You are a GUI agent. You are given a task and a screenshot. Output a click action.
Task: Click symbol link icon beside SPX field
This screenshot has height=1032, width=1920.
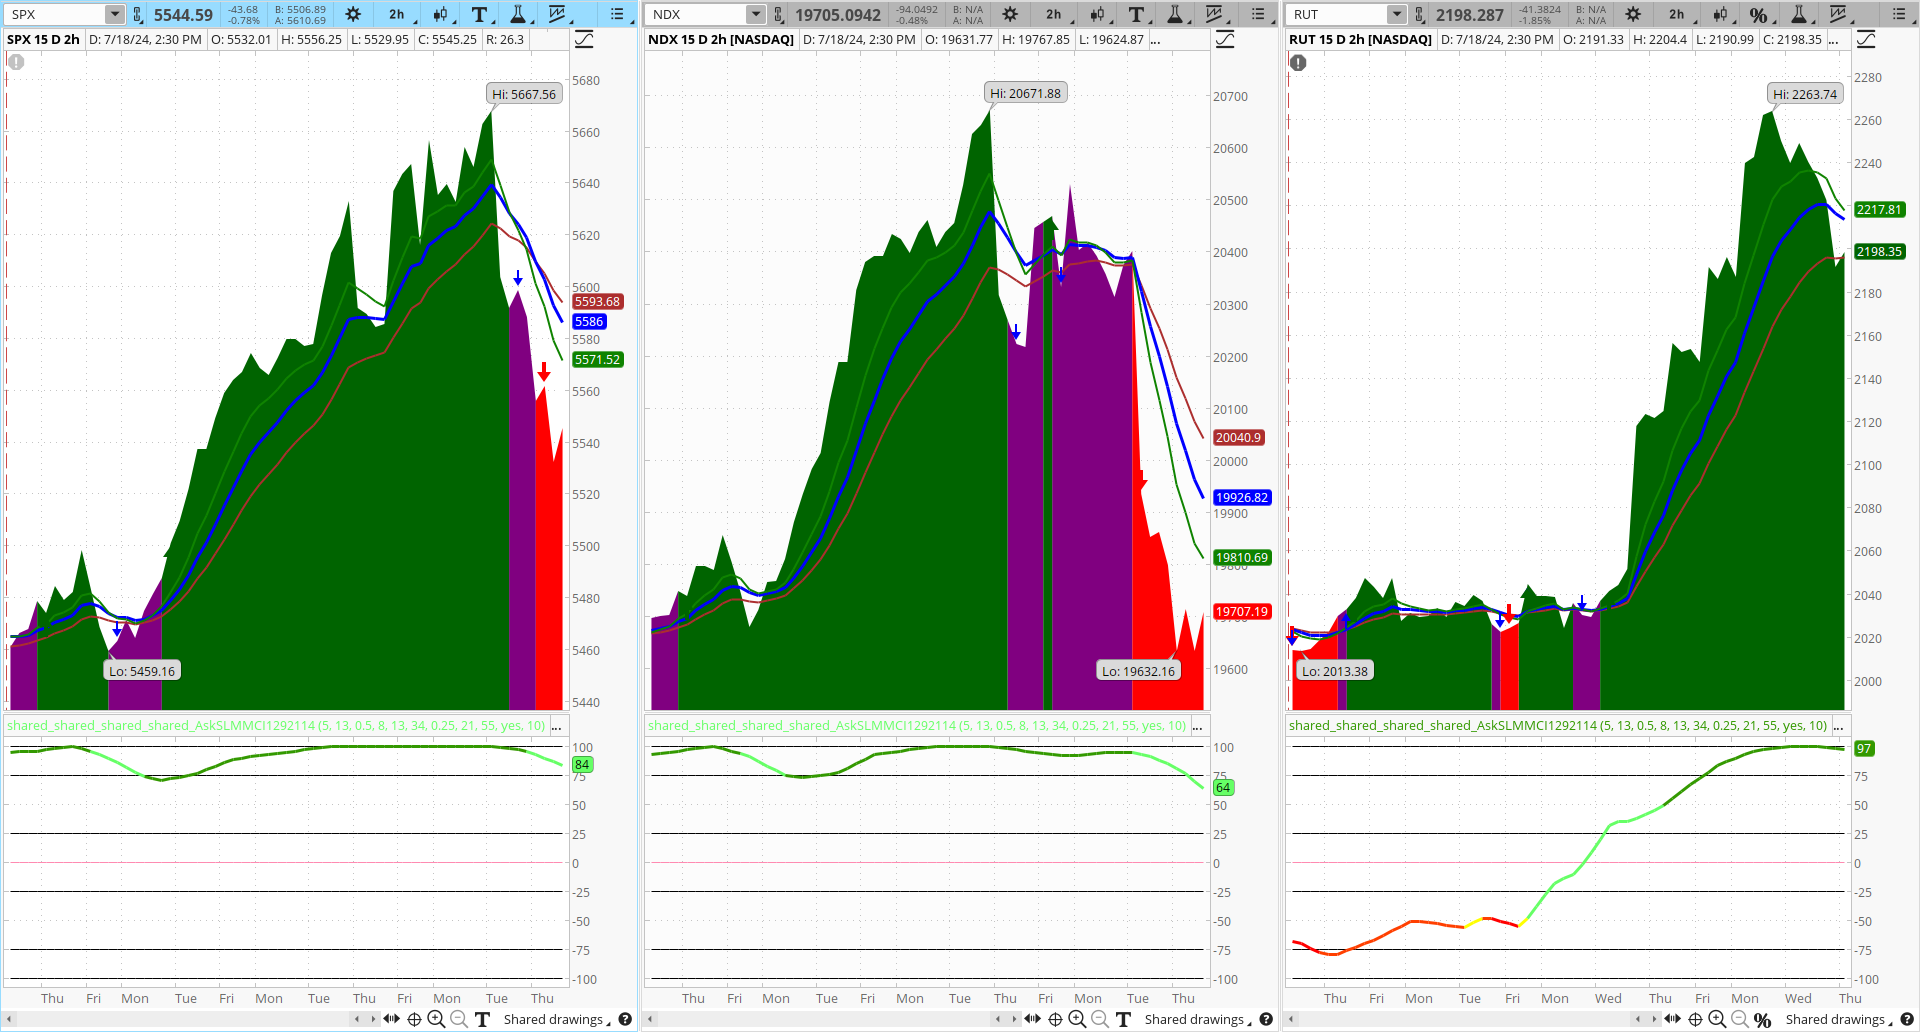click(x=138, y=14)
